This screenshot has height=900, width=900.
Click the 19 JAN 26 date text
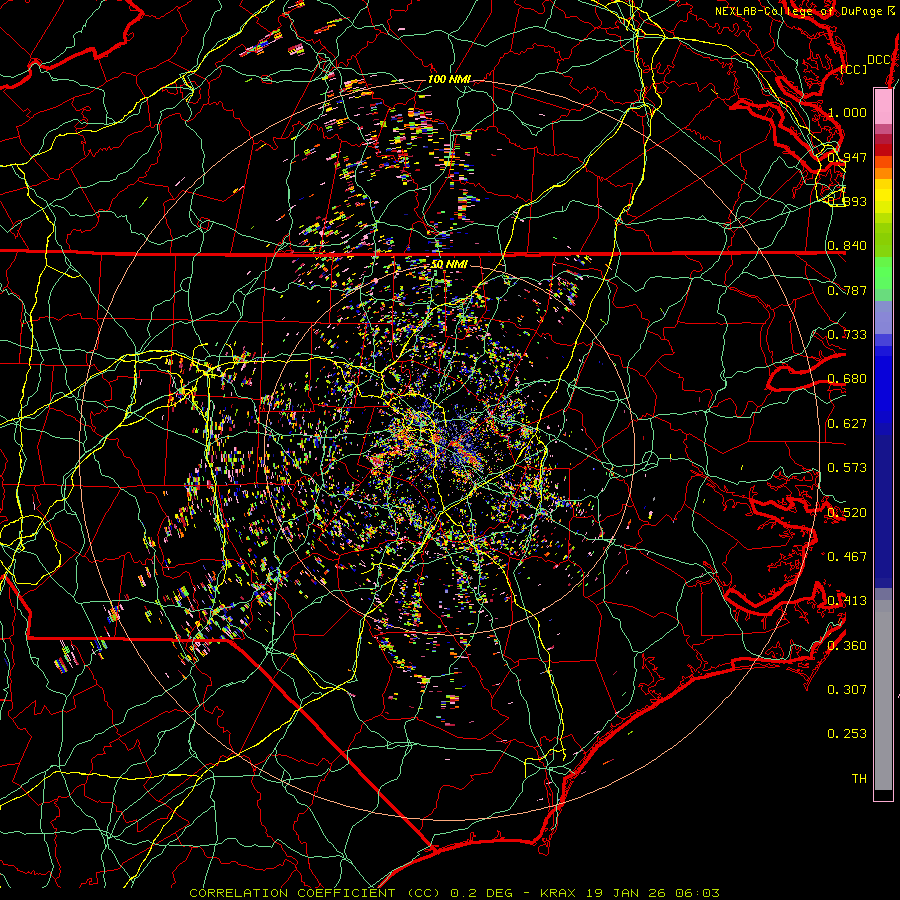tap(625, 893)
